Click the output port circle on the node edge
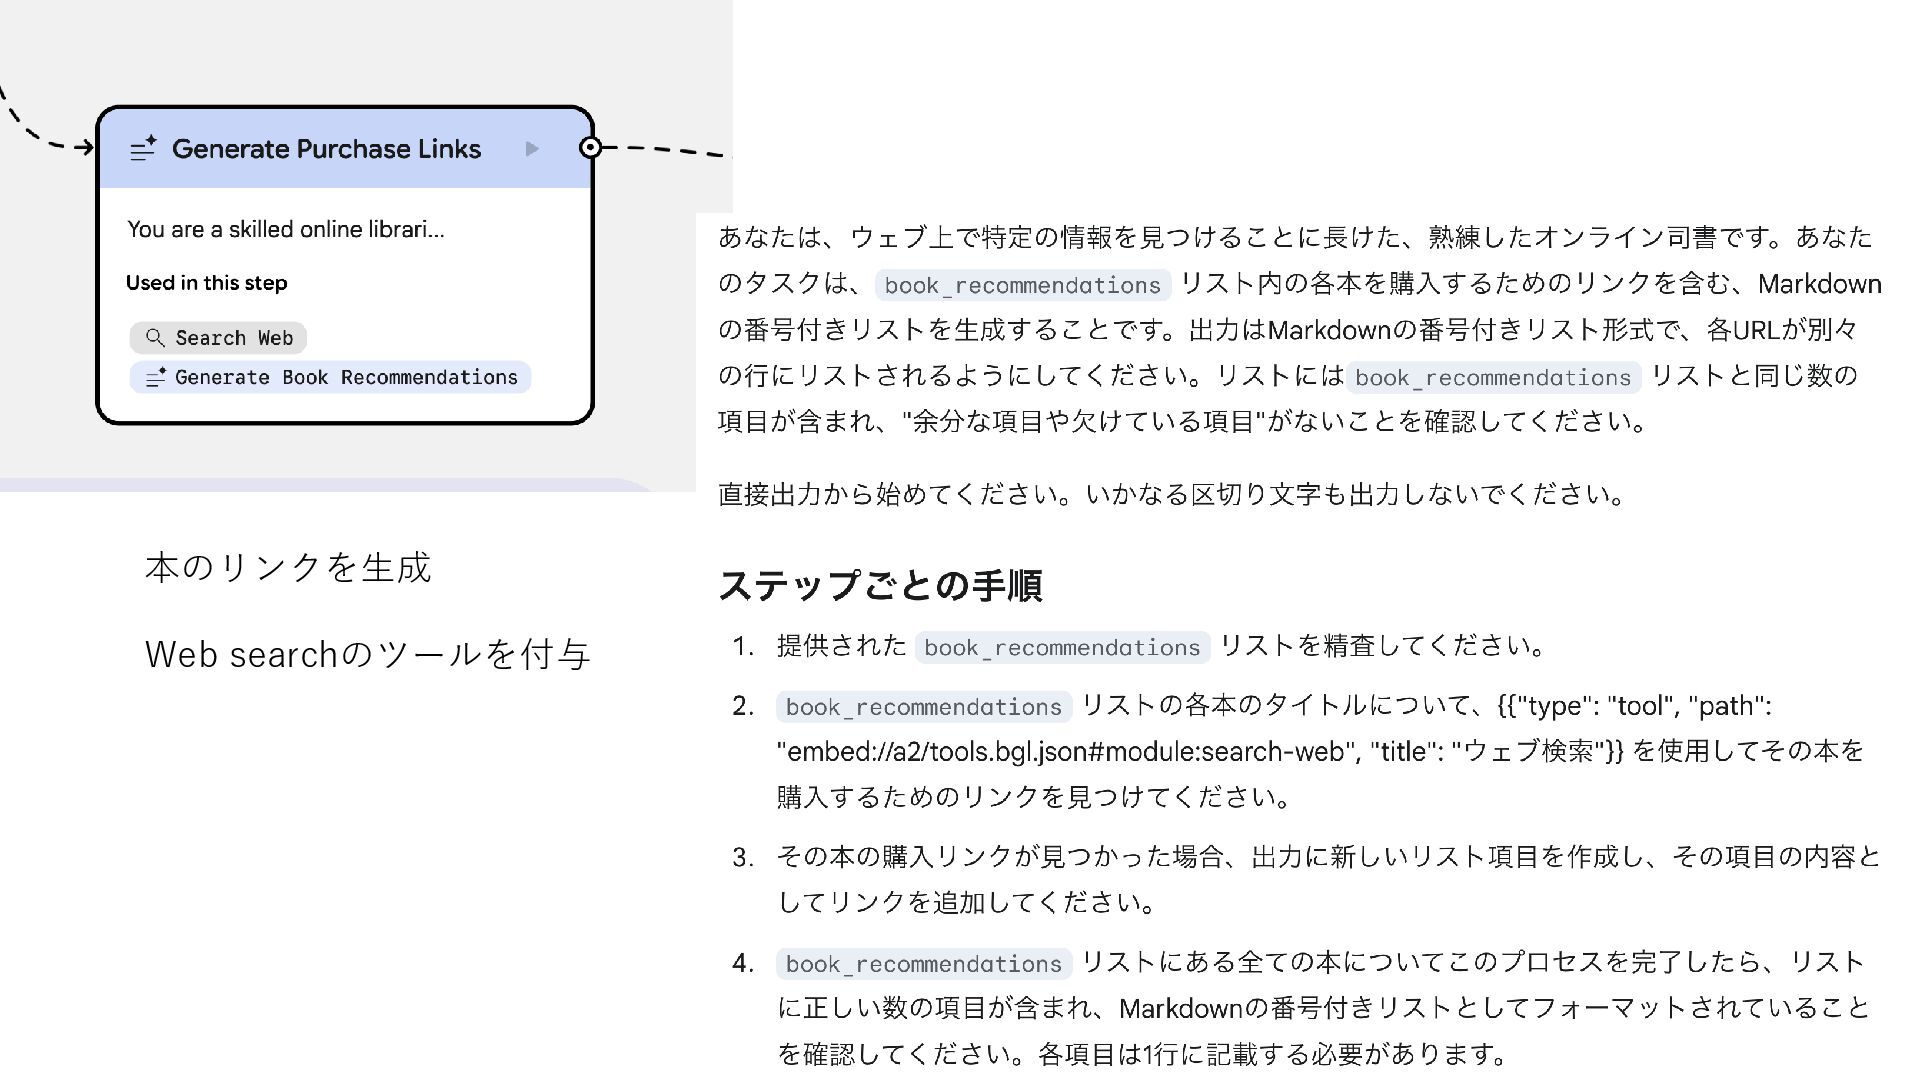Viewport: 1920px width, 1080px height. tap(591, 148)
